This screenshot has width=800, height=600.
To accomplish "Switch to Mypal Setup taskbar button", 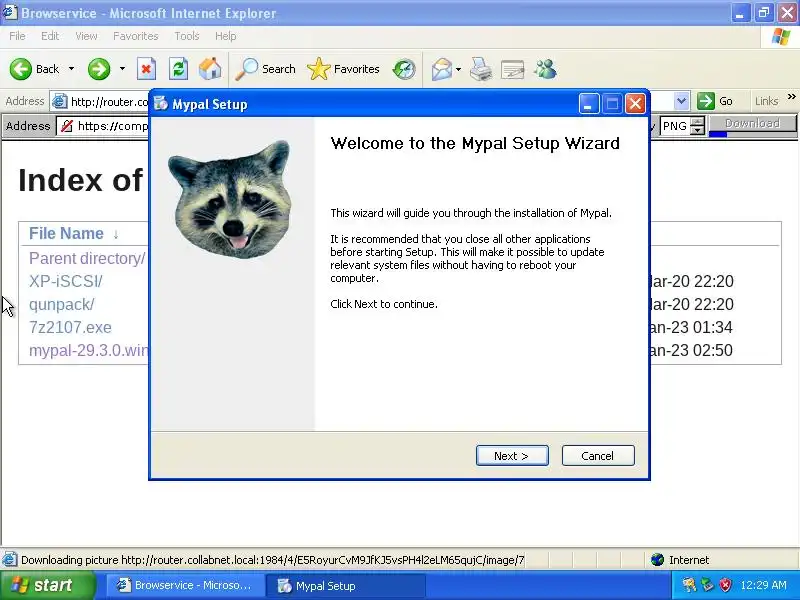I will [347, 585].
